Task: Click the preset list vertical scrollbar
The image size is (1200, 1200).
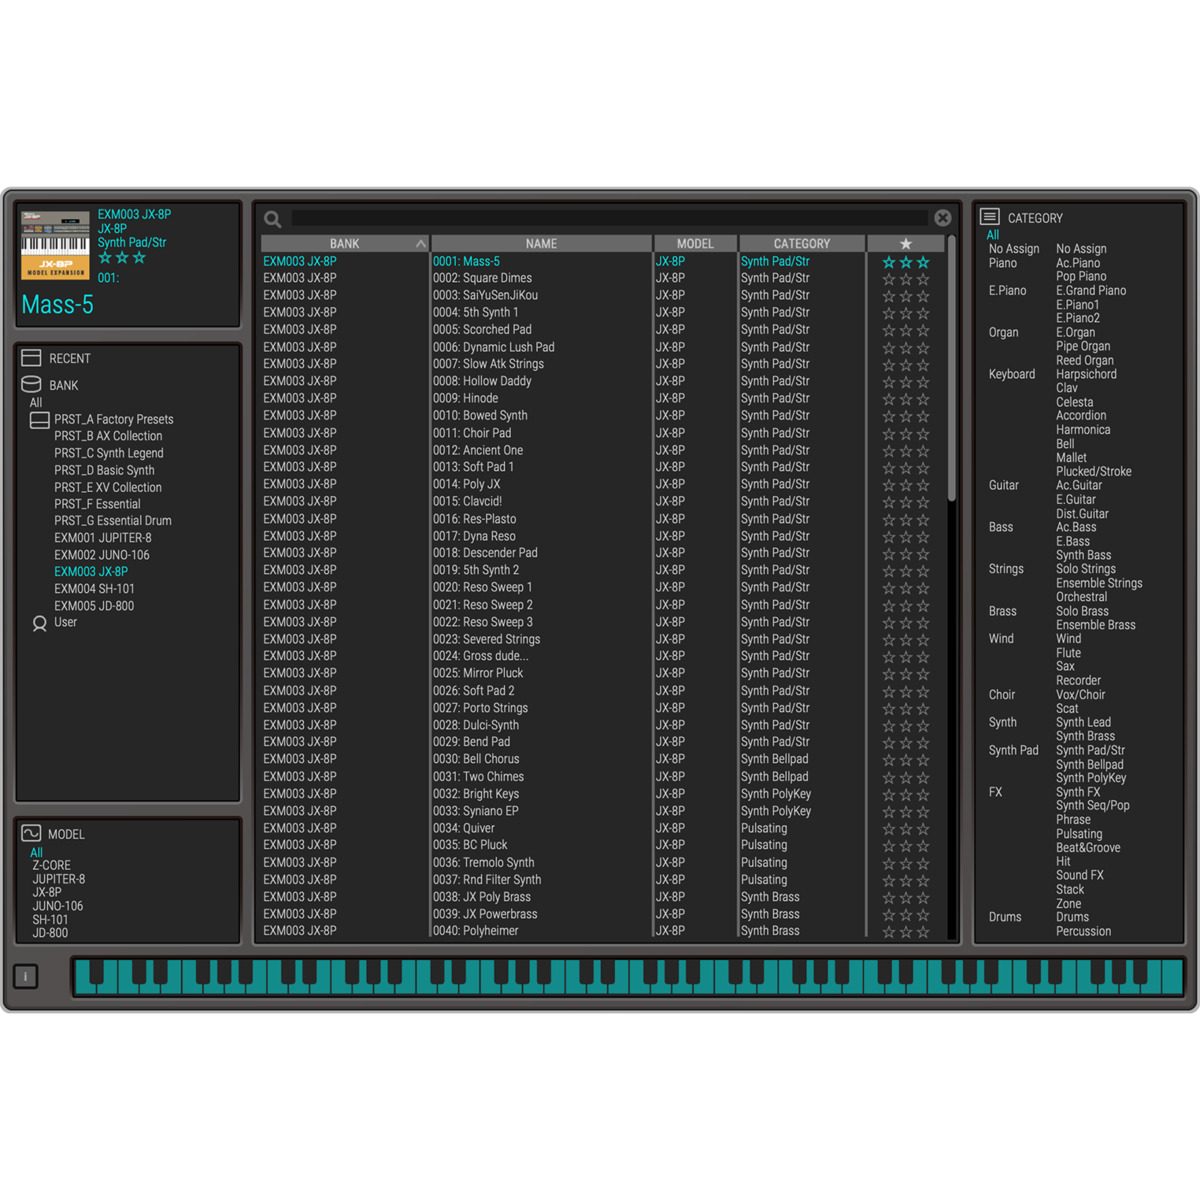Action: coord(952,370)
